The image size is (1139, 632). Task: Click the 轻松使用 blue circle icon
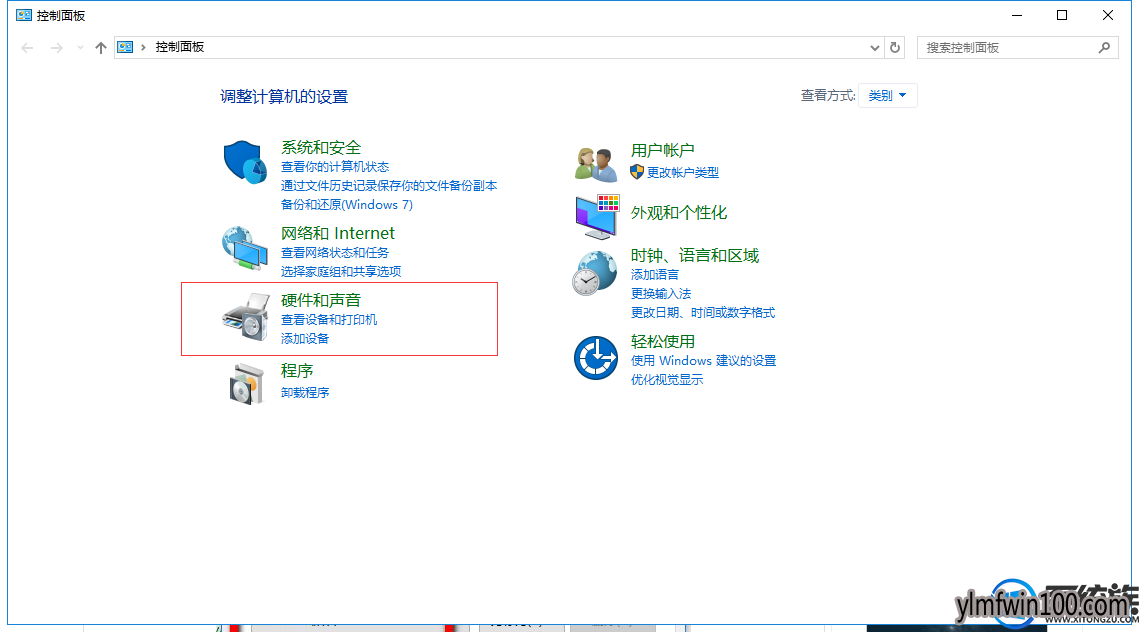596,357
